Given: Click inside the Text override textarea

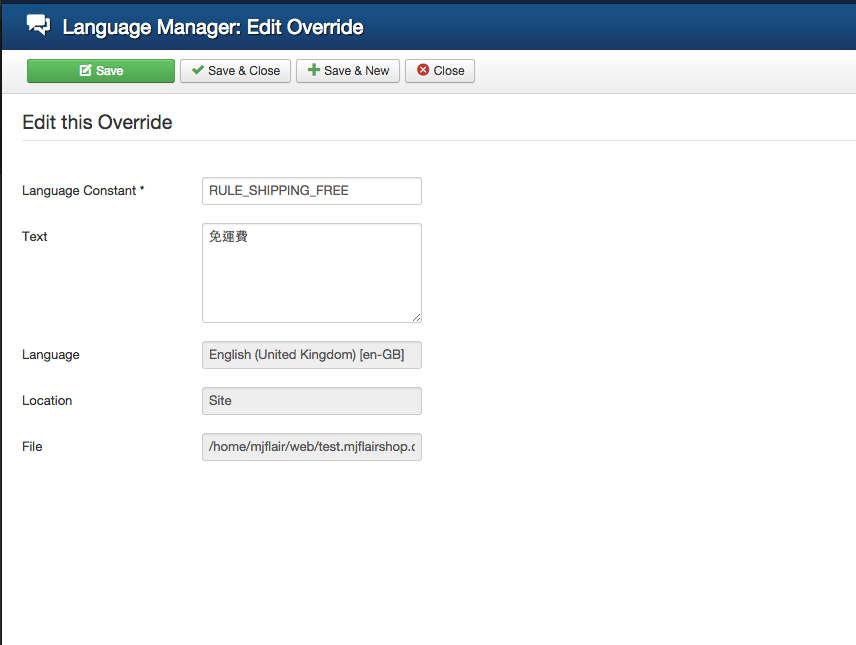Looking at the screenshot, I should pyautogui.click(x=311, y=273).
